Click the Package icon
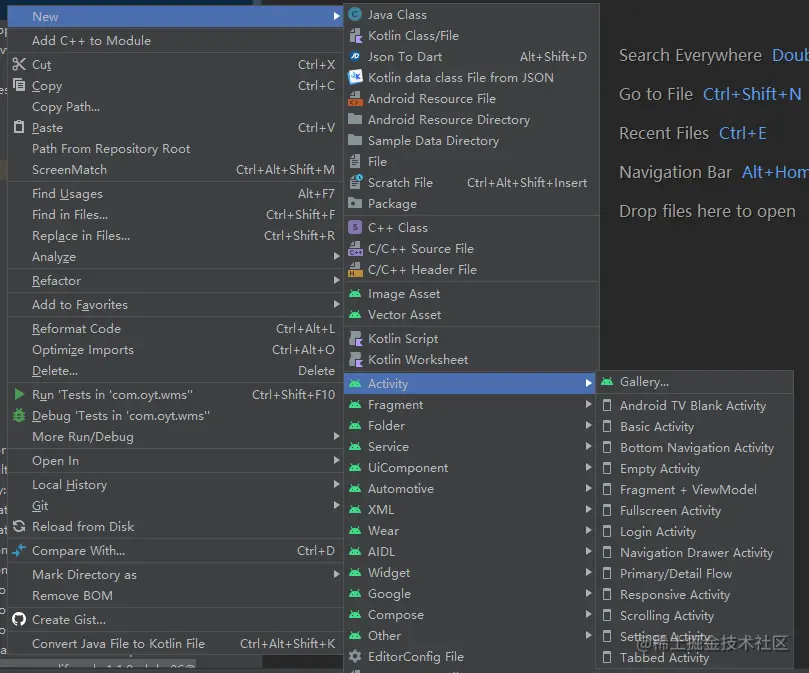The width and height of the screenshot is (809, 673). click(355, 203)
